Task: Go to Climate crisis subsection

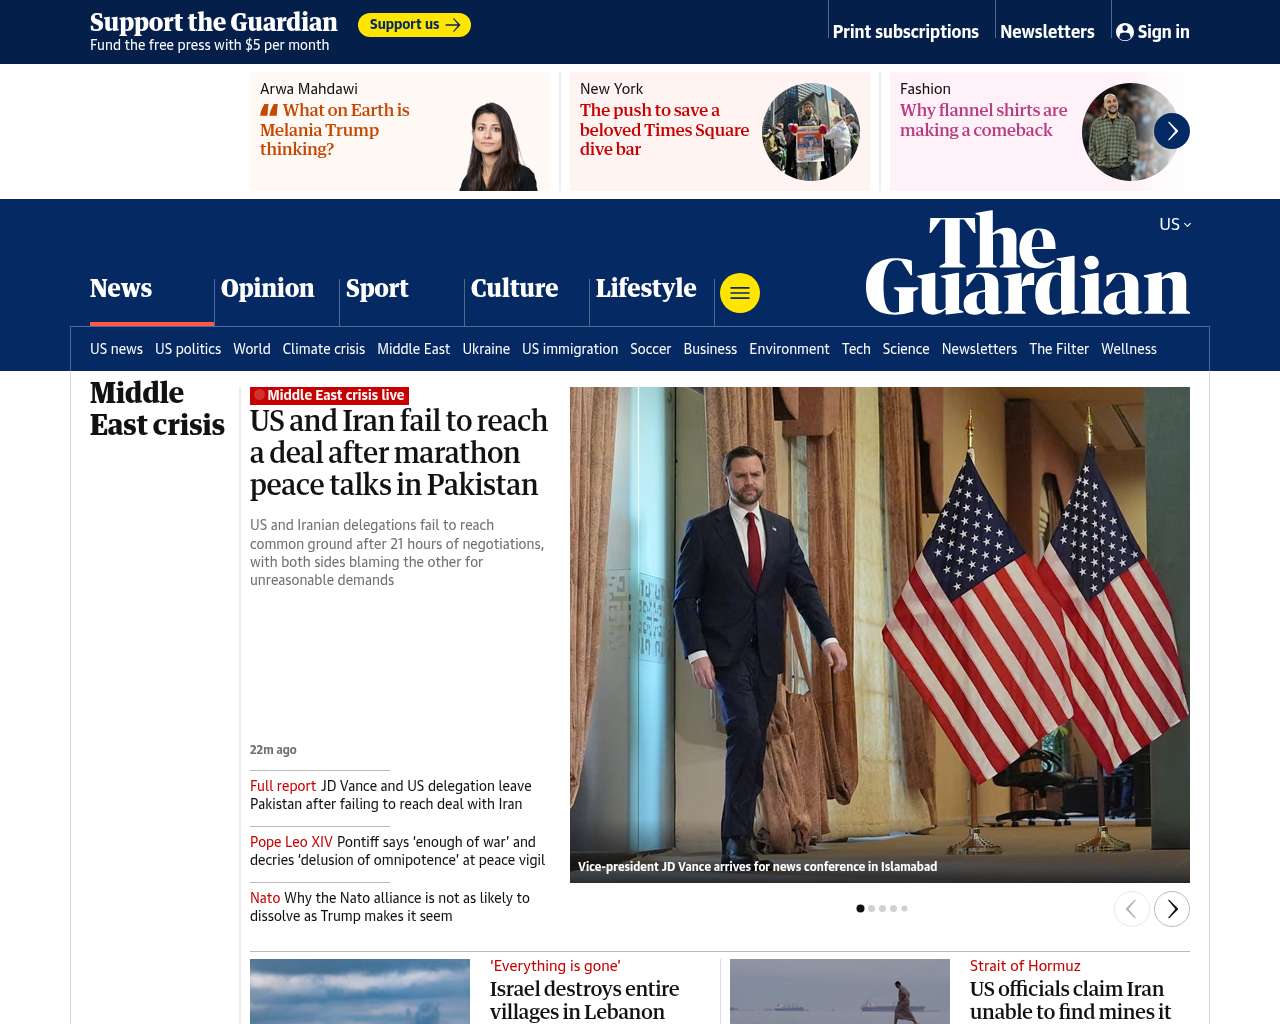Action: click(x=324, y=349)
